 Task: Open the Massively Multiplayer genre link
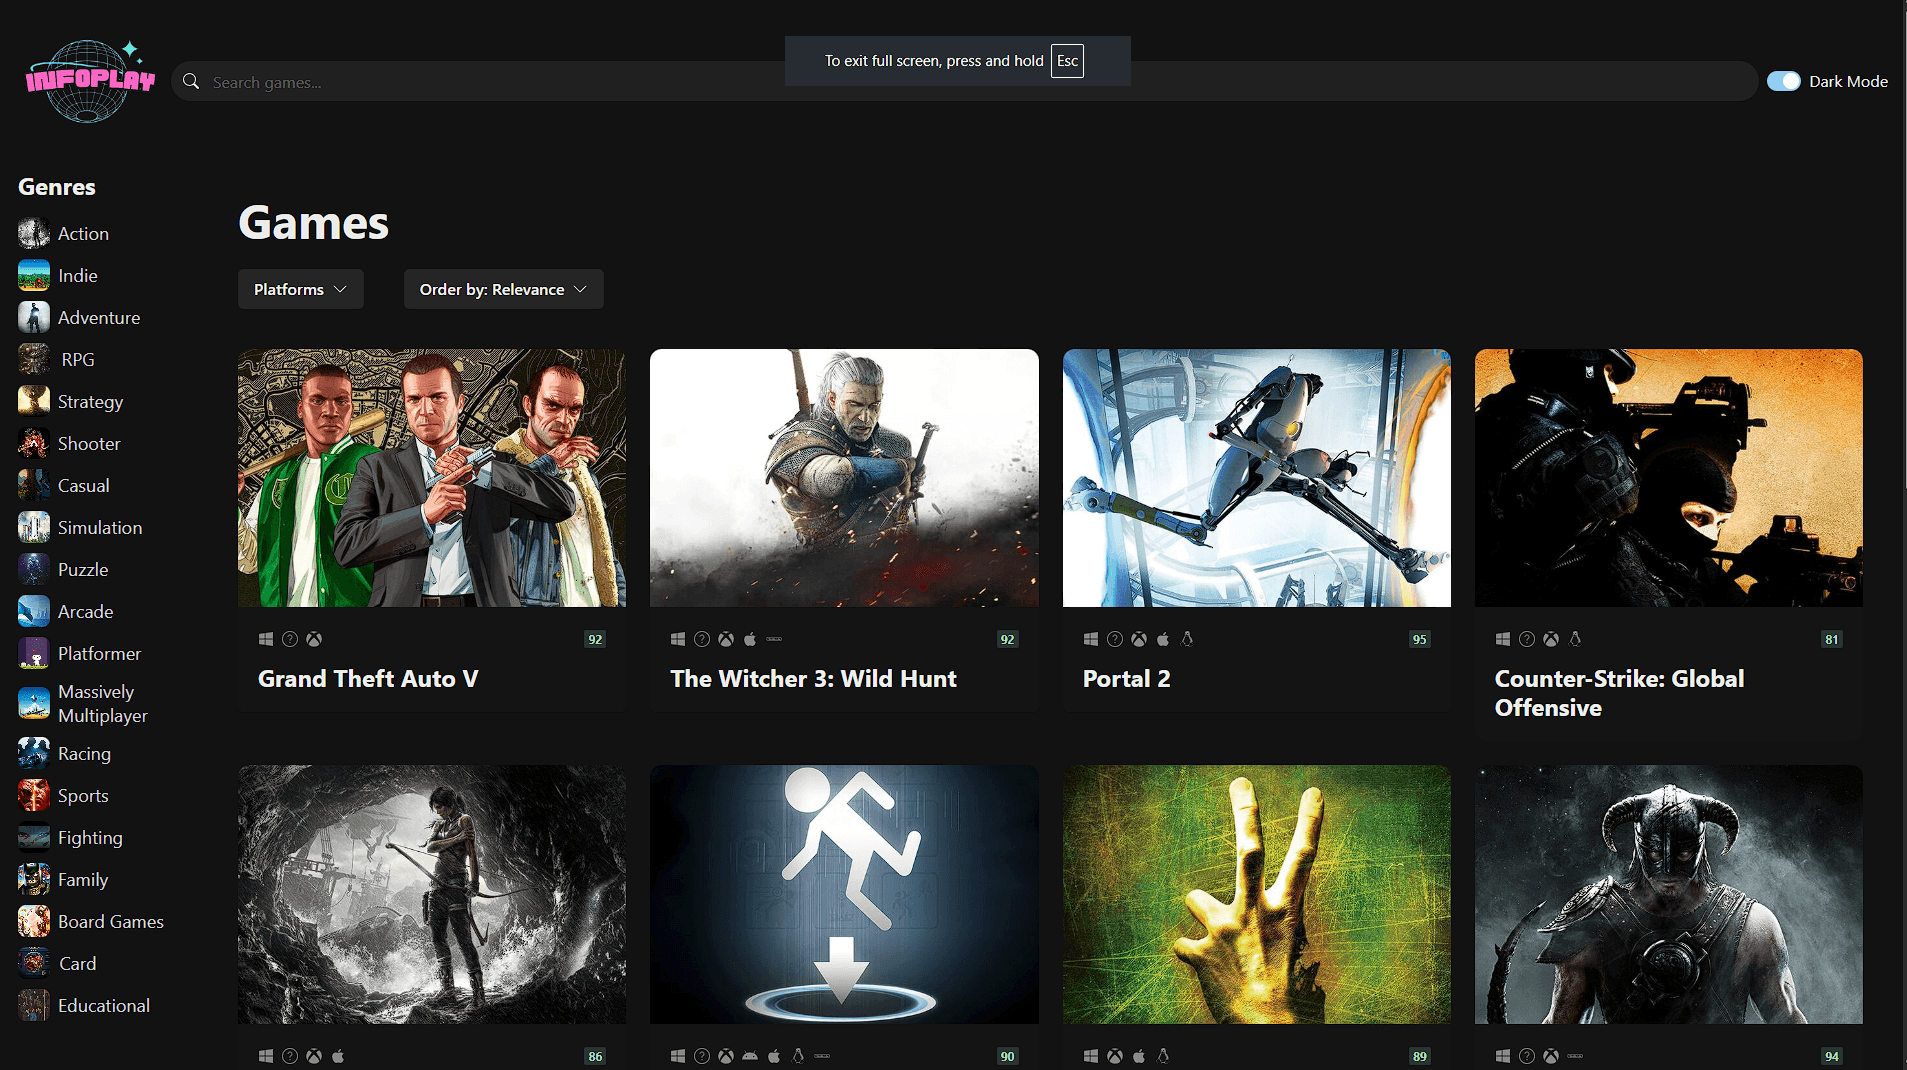102,703
